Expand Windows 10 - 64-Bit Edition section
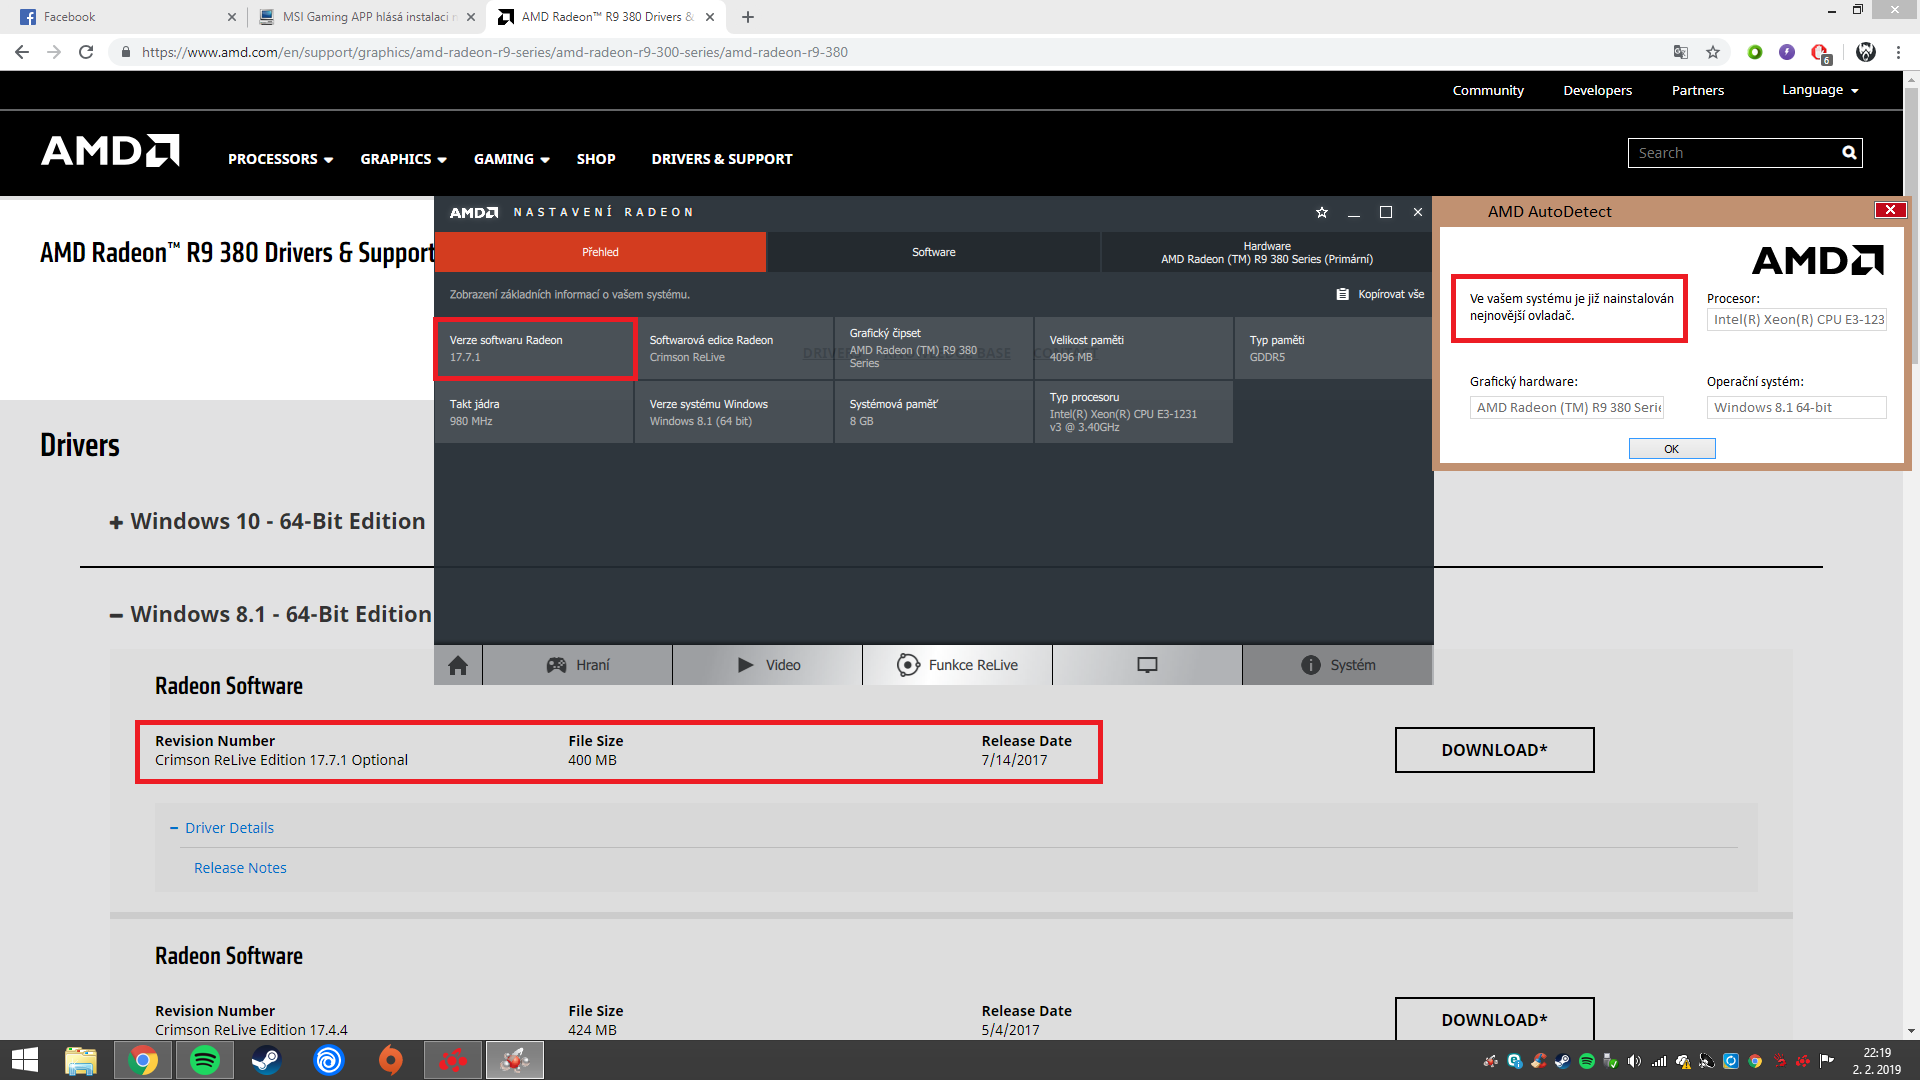 coord(267,521)
